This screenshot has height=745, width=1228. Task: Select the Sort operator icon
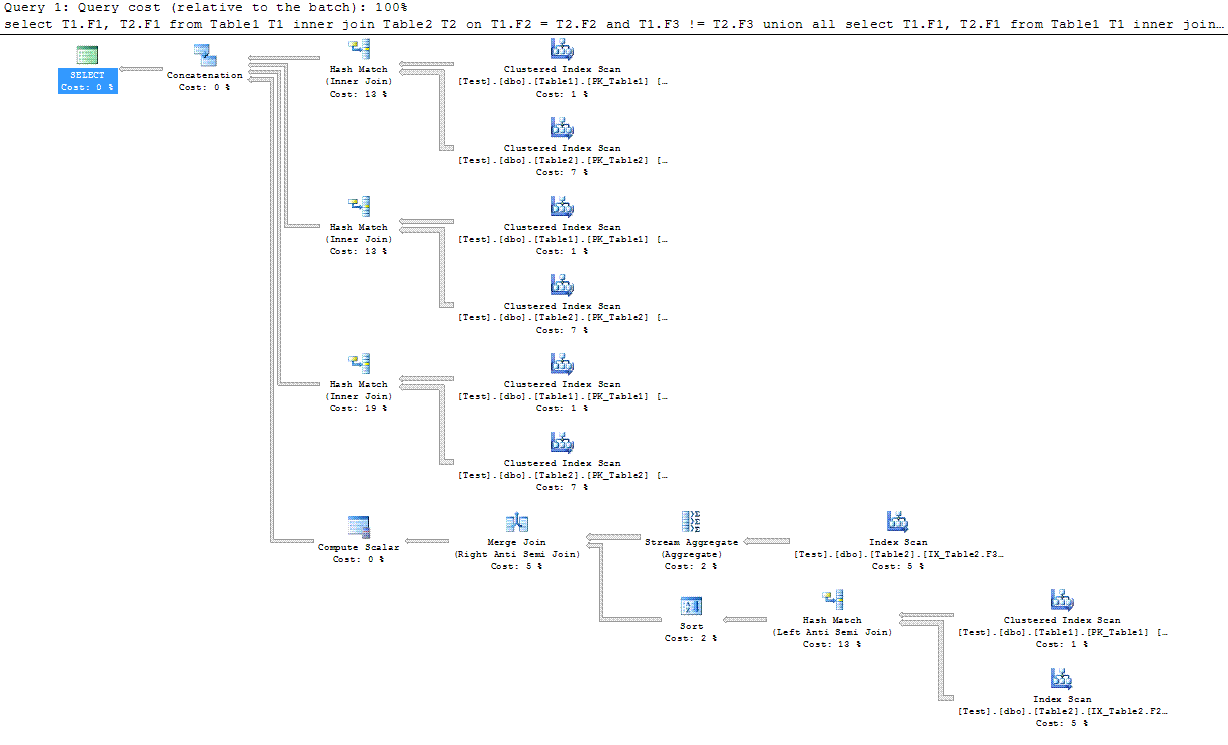coord(690,606)
